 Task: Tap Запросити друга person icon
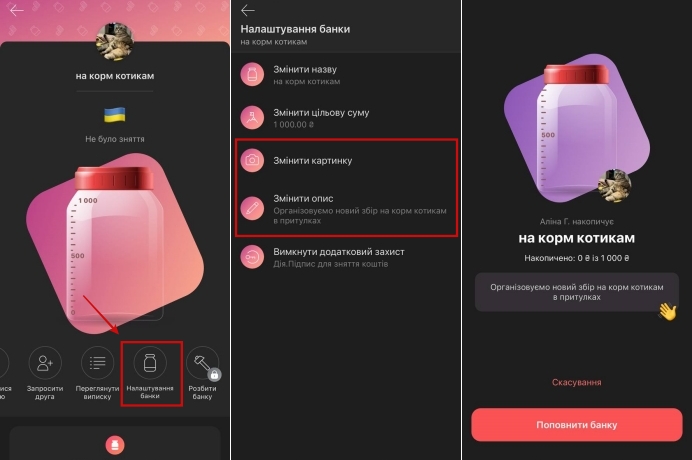[x=45, y=363]
